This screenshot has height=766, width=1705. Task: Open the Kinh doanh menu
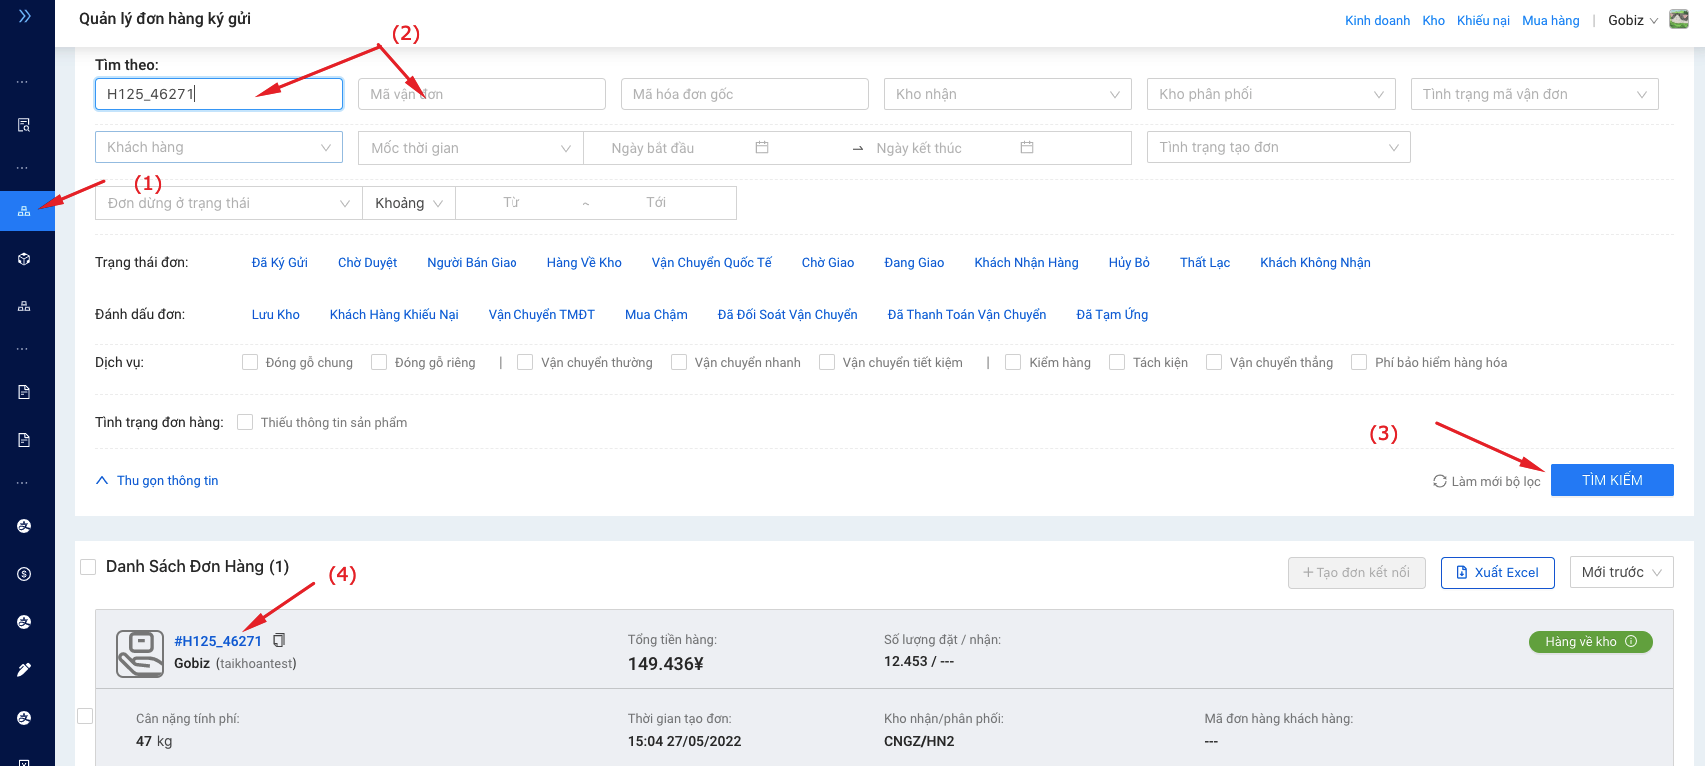click(1376, 20)
